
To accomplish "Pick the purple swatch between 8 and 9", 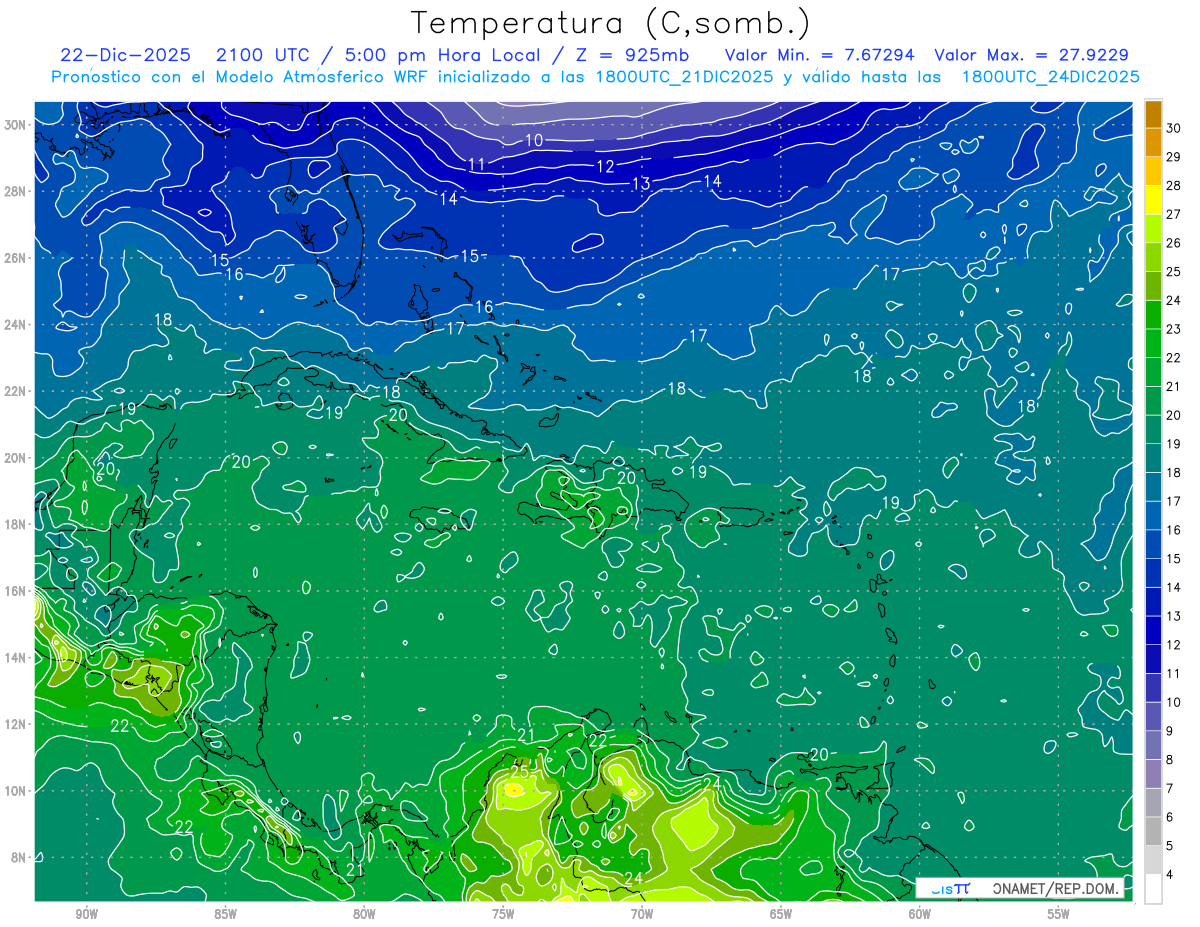I will coord(1153,745).
